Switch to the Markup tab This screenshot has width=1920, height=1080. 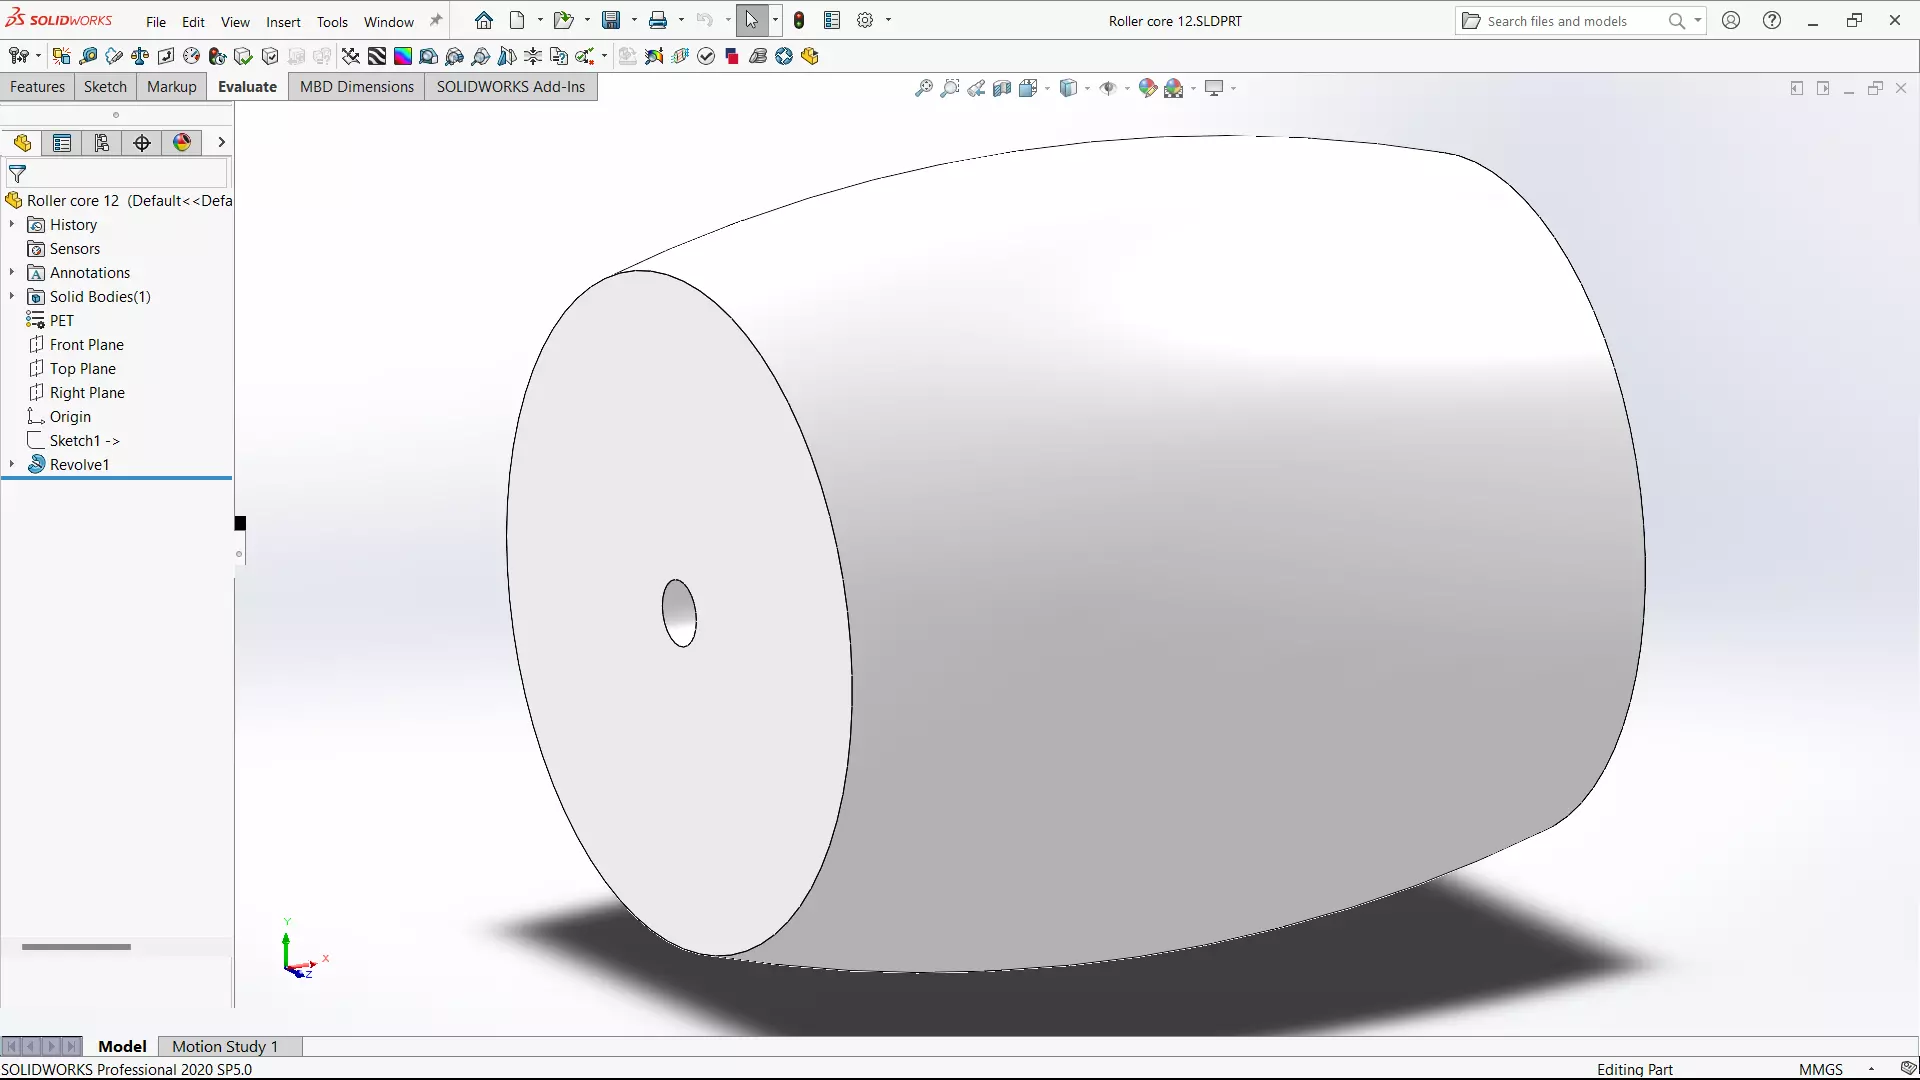click(x=172, y=87)
